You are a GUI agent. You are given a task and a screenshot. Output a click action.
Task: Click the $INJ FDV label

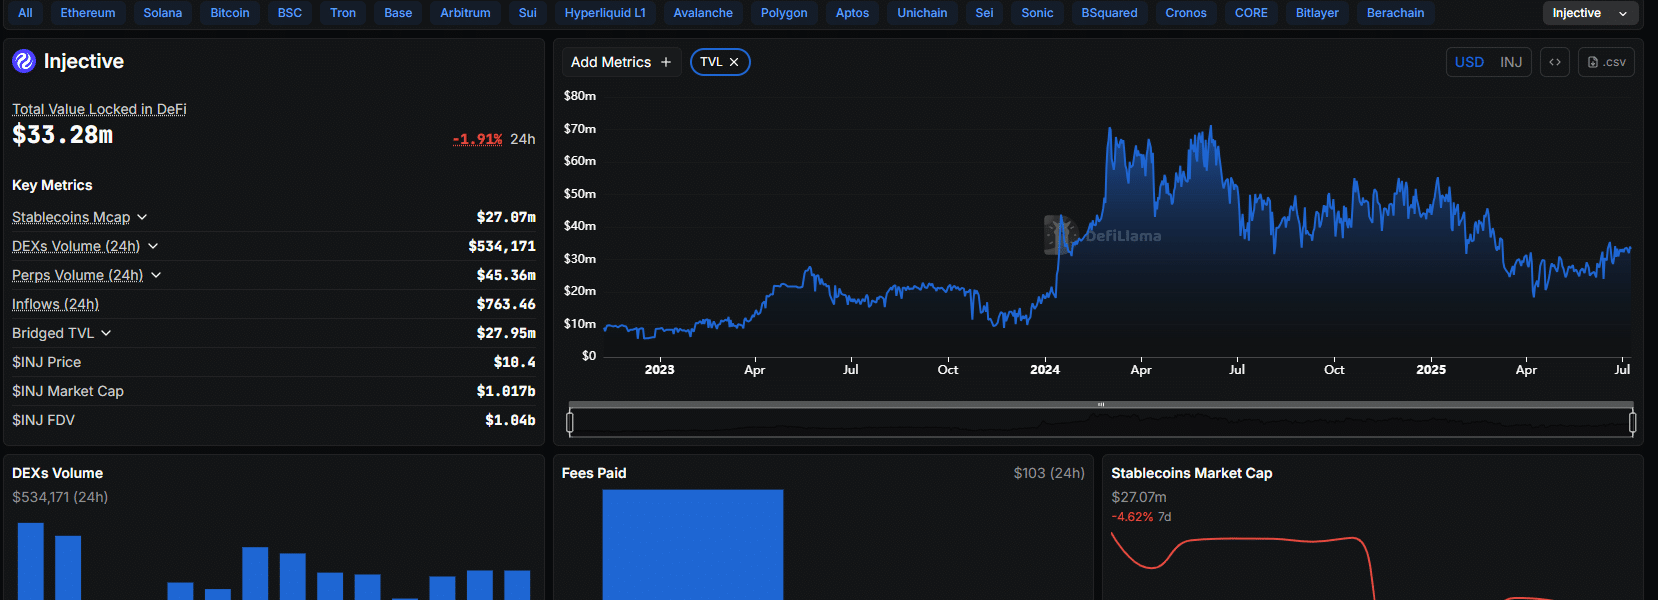[x=44, y=420]
